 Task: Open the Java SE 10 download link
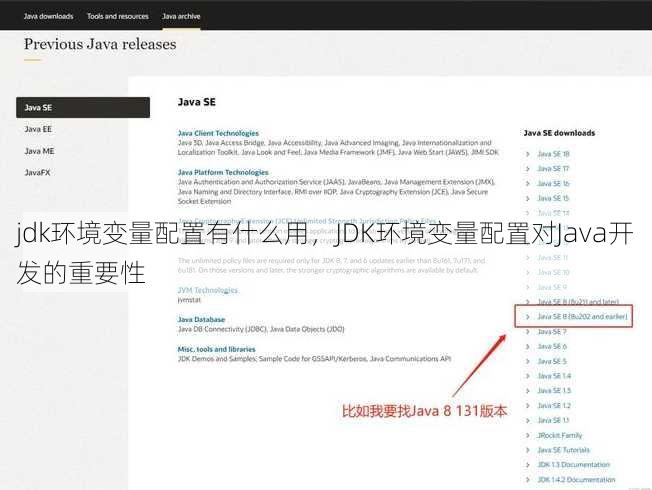(553, 272)
